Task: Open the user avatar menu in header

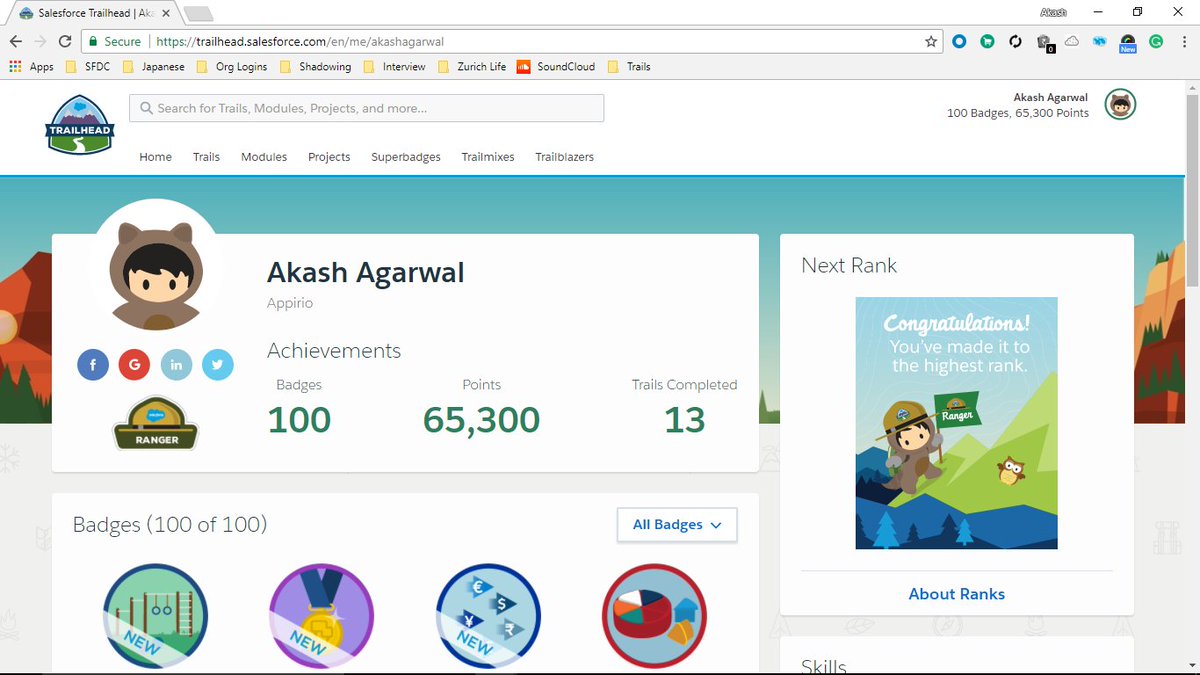Action: [x=1120, y=104]
